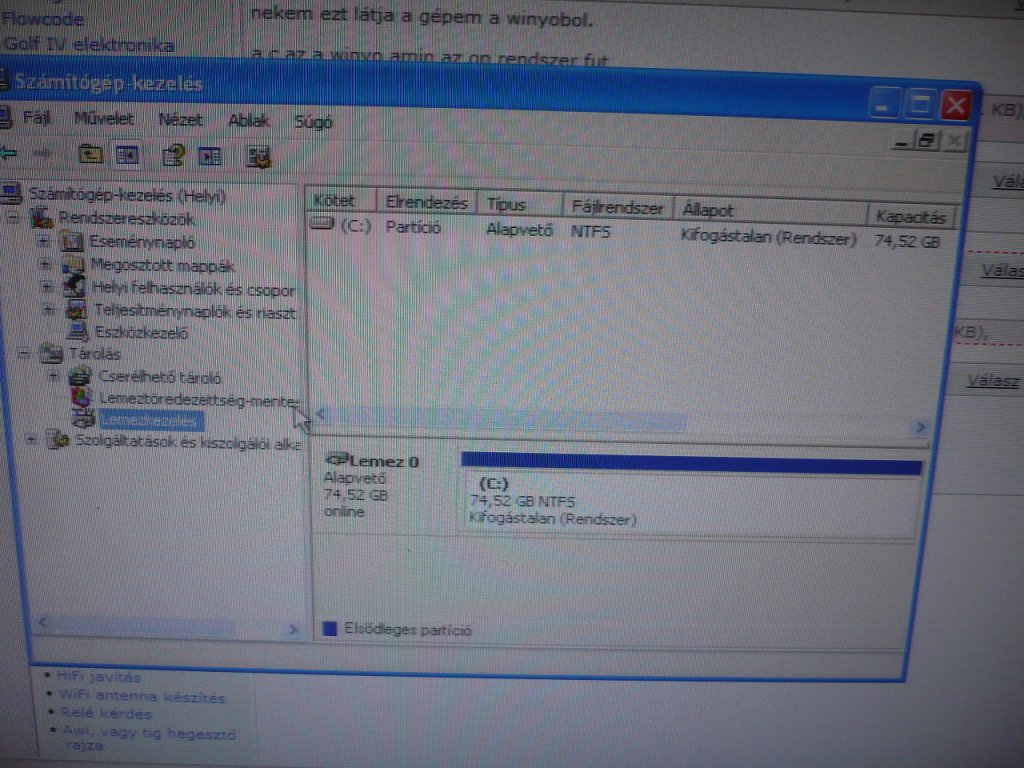
Task: Expand the Megosztott mappák node
Action: click(x=45, y=264)
